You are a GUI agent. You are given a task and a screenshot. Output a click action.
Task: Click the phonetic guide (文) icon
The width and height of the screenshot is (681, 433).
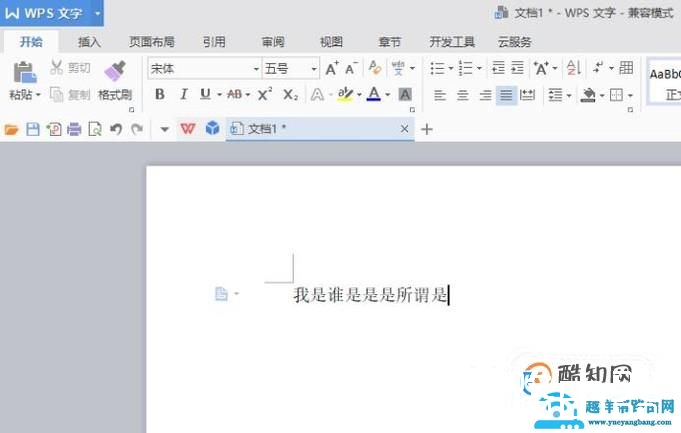click(x=398, y=68)
